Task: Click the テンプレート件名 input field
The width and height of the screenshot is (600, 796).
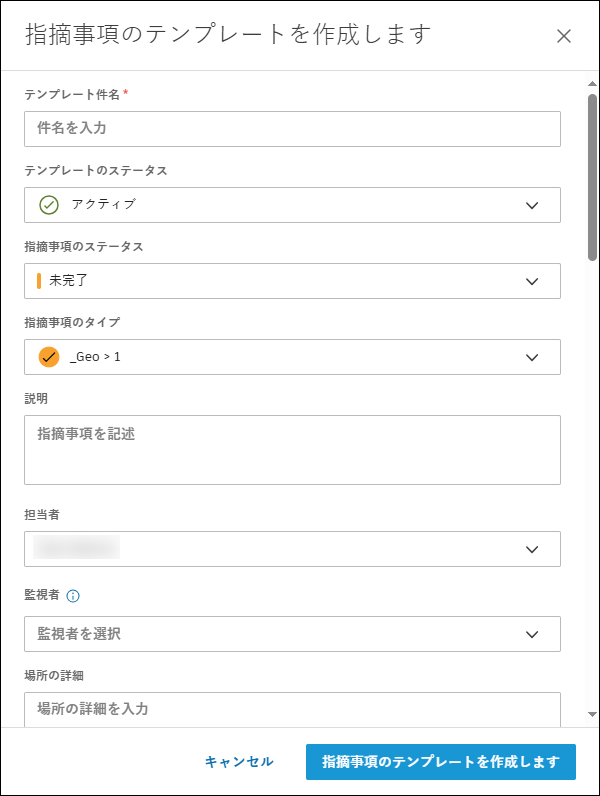Action: click(x=292, y=129)
